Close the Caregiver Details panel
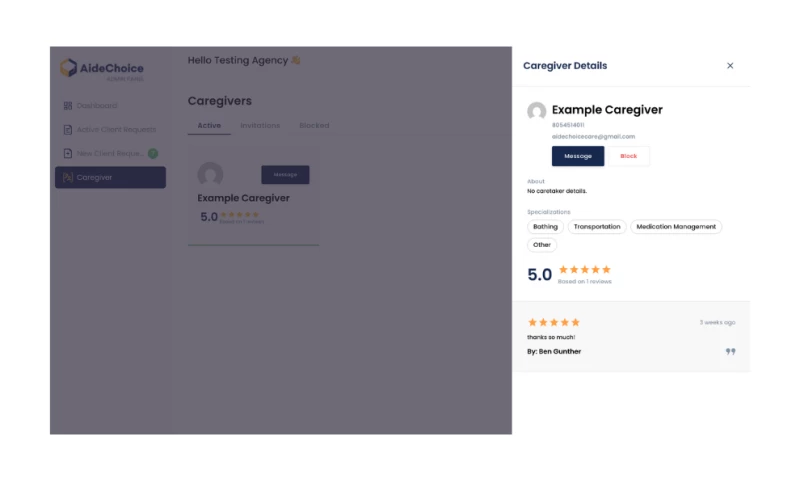This screenshot has width=800, height=480. tap(730, 66)
